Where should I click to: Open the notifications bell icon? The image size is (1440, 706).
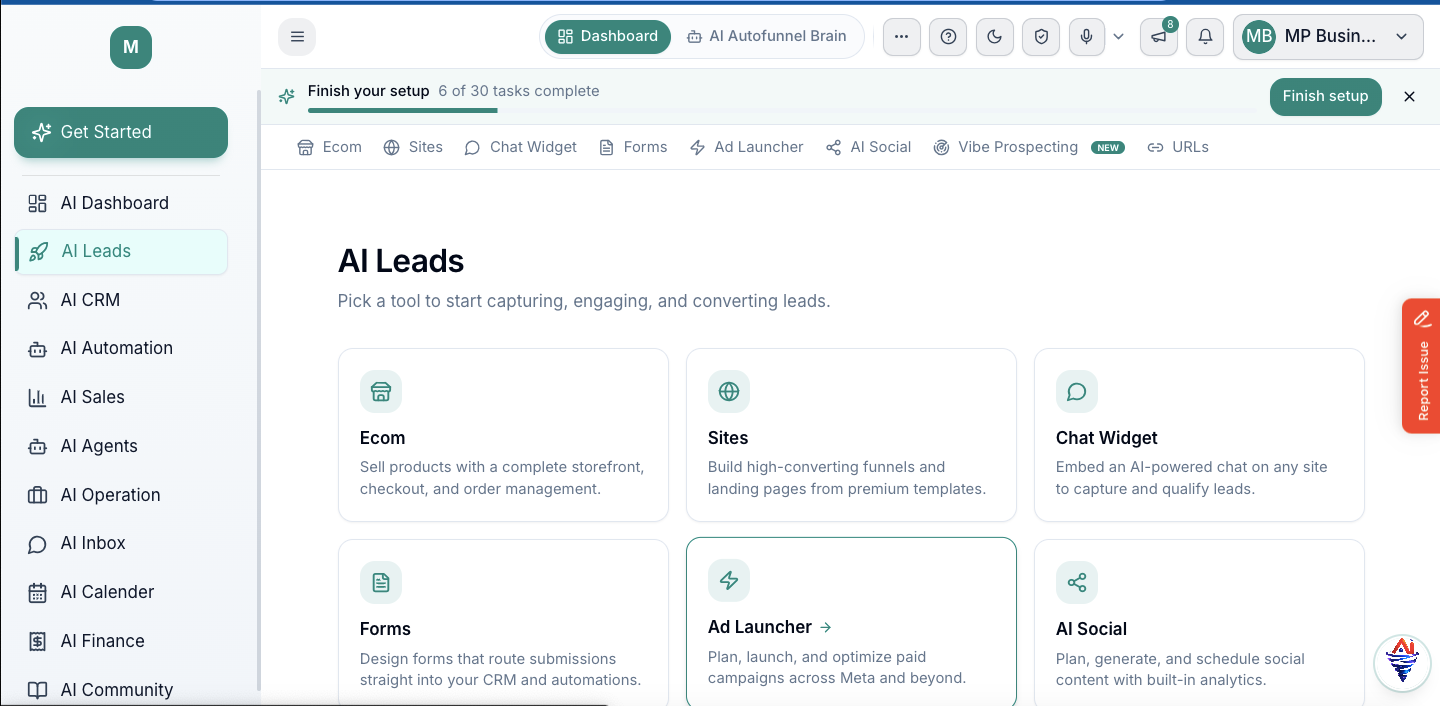[1205, 37]
